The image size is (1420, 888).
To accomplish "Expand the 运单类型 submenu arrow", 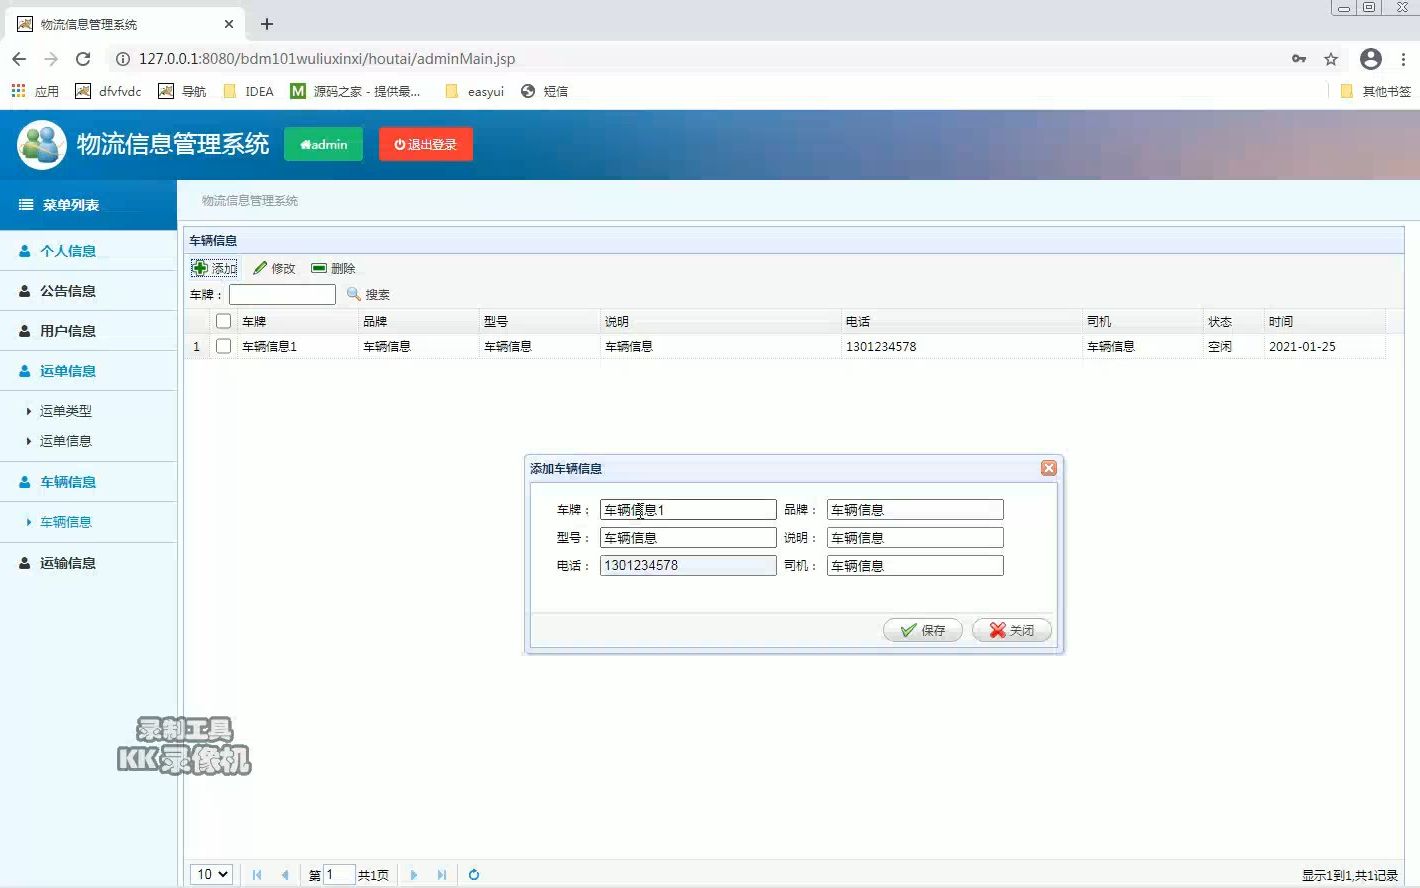I will [x=28, y=410].
